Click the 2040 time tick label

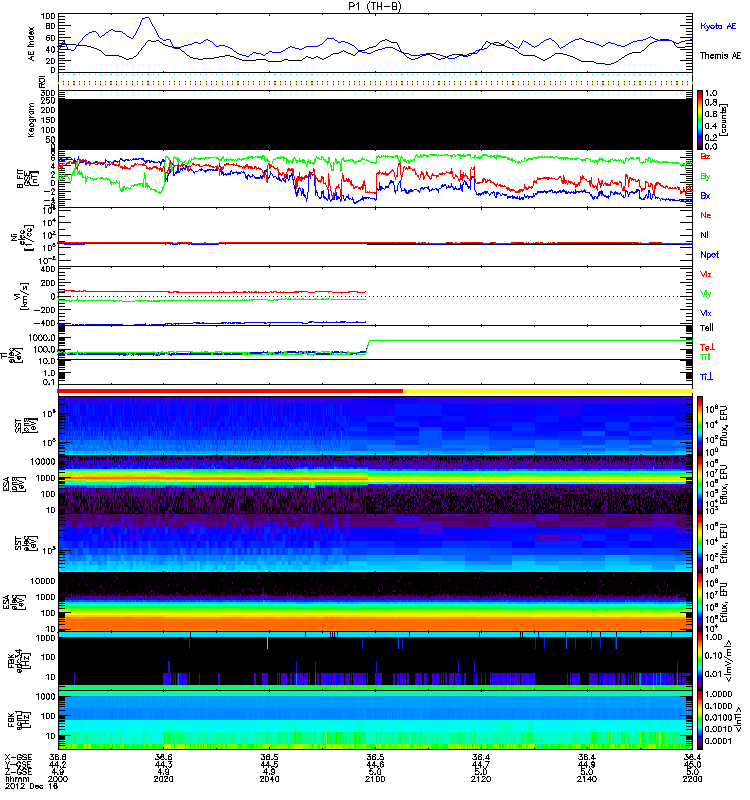269,779
